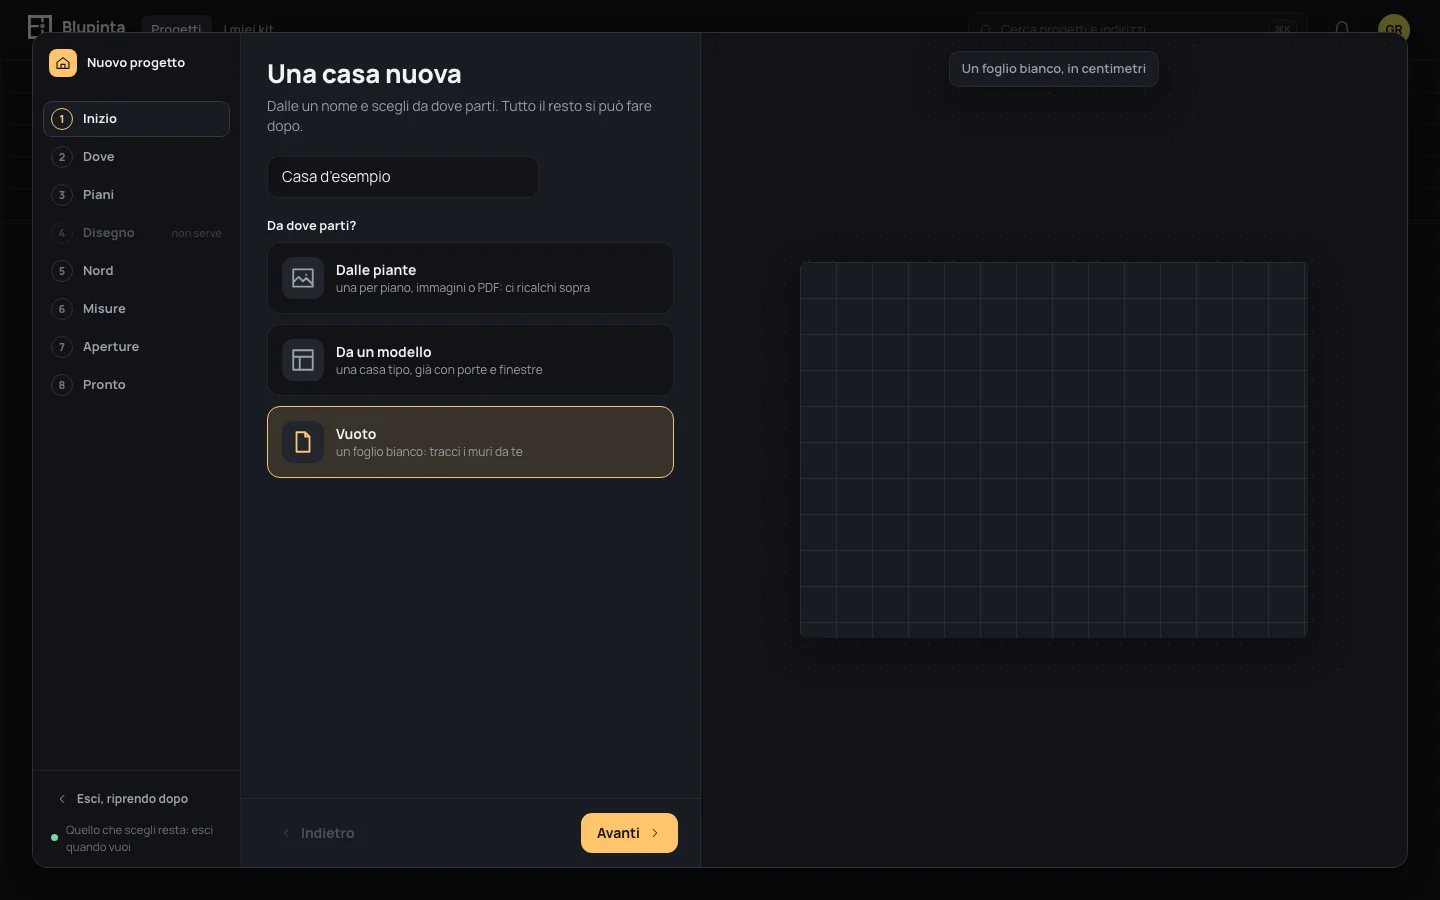Click the blank page icon on Vuoto
This screenshot has height=900, width=1440.
(x=303, y=442)
